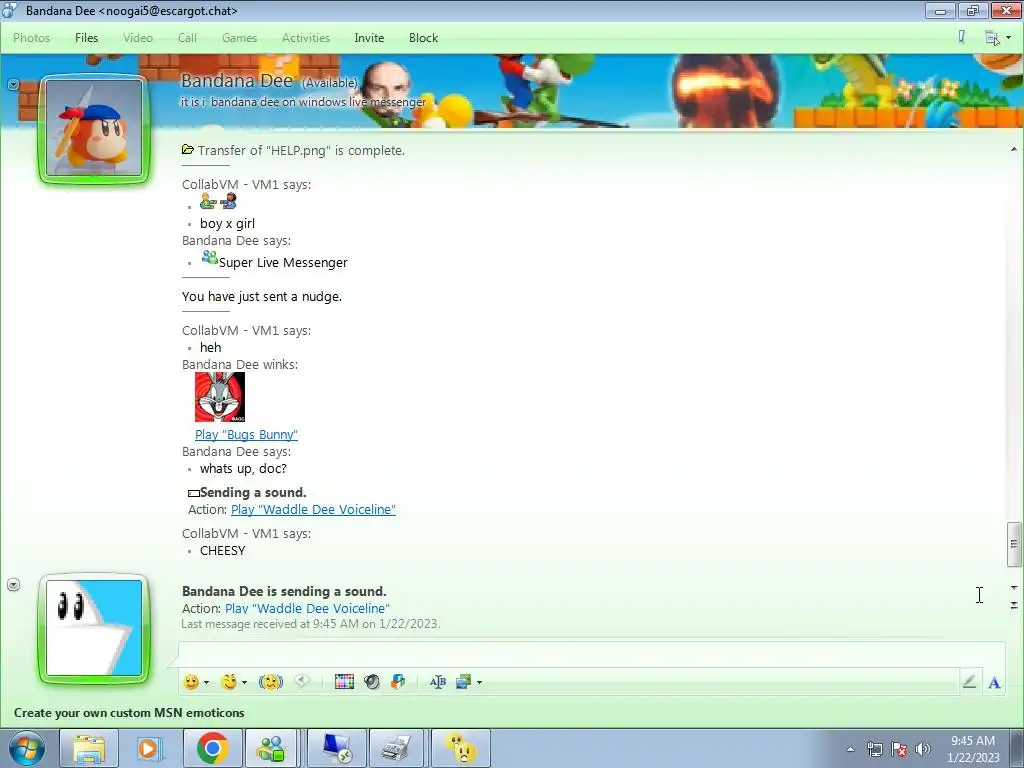The width and height of the screenshot is (1024, 768).
Task: Click "You have just sent a nudge." text
Action: [262, 296]
